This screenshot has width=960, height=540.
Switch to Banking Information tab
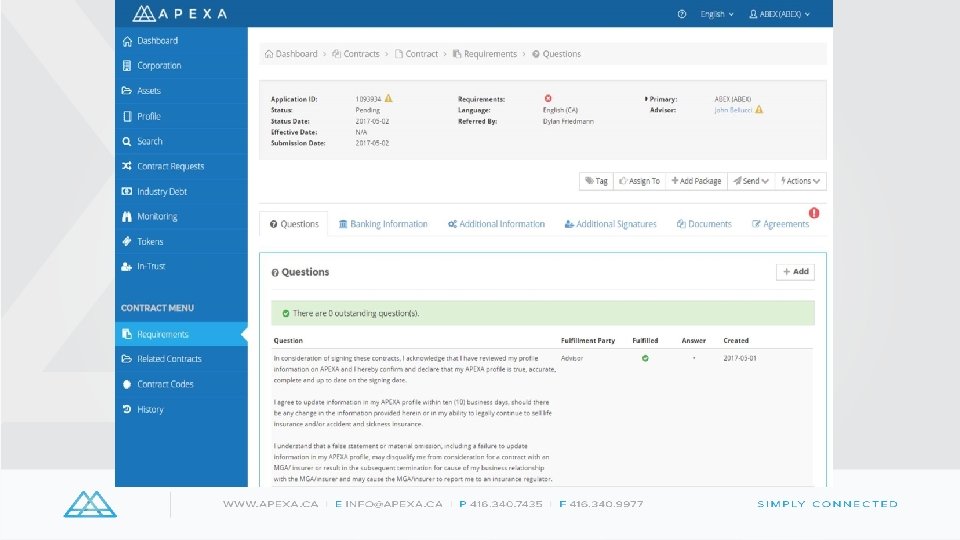[383, 224]
